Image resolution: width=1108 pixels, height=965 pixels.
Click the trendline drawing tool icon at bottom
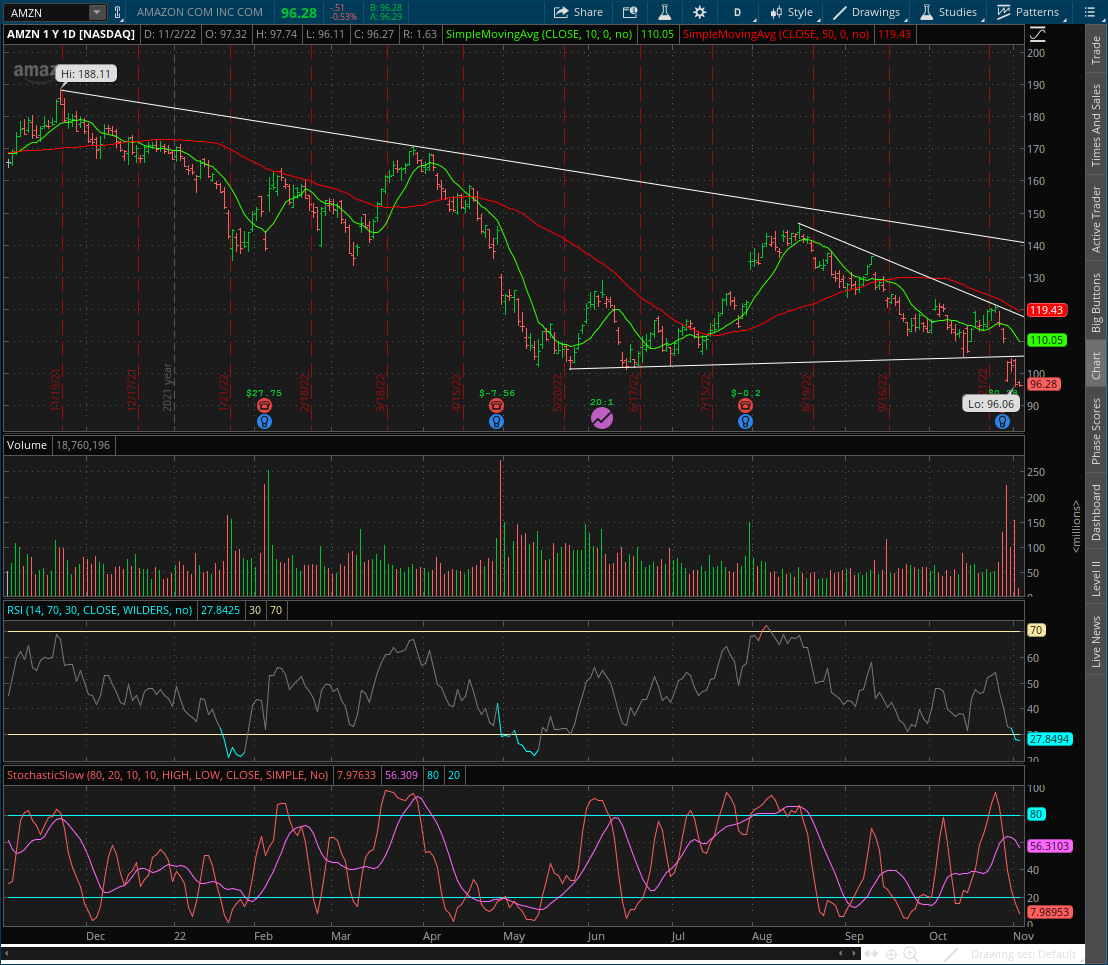click(x=951, y=954)
